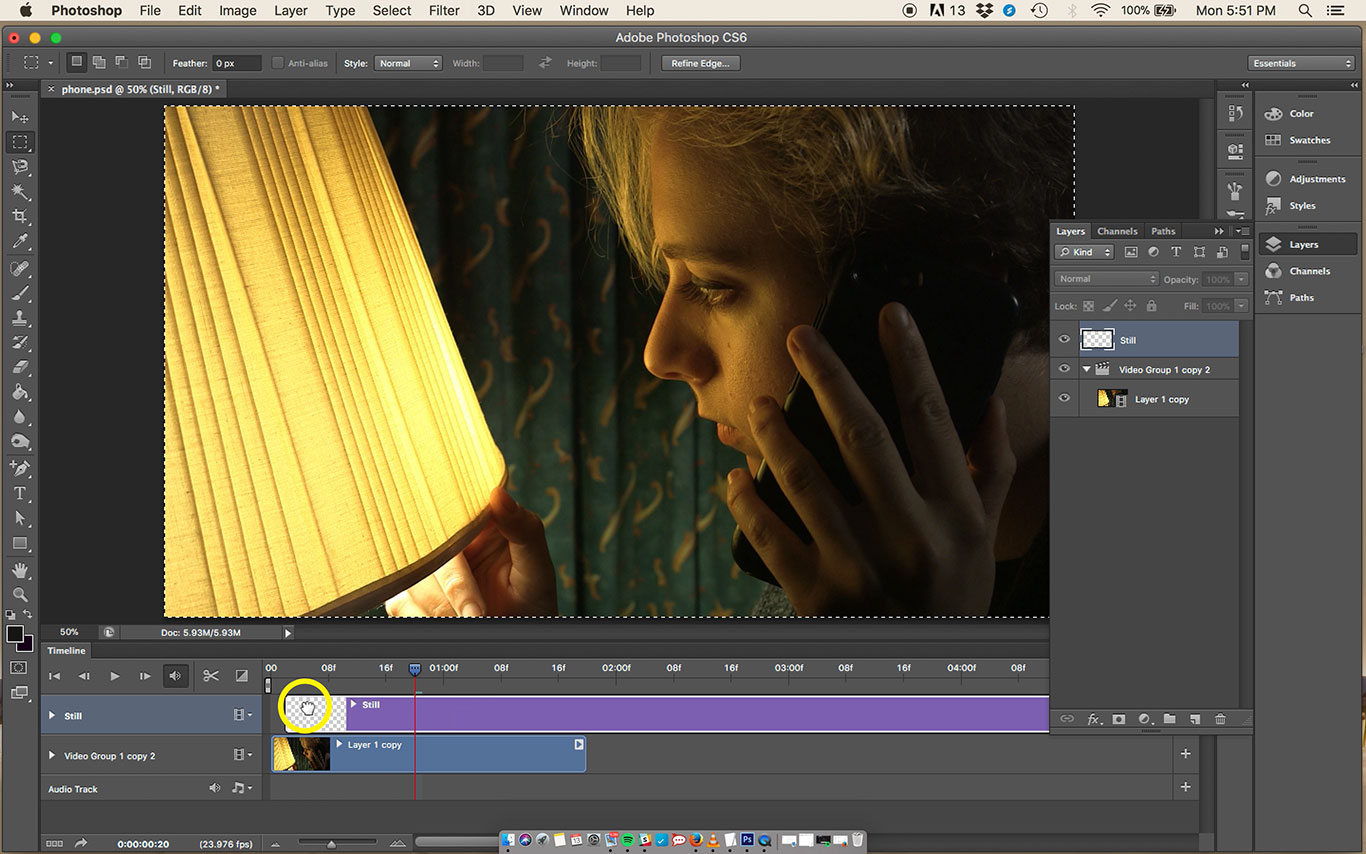Open the Style dropdown set to Normal
1366x854 pixels.
(x=408, y=63)
